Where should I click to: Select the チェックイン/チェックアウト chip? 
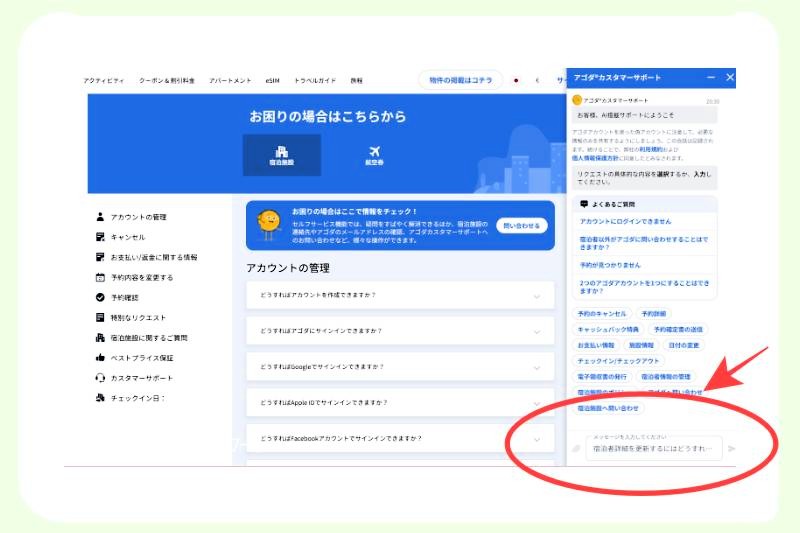point(618,361)
